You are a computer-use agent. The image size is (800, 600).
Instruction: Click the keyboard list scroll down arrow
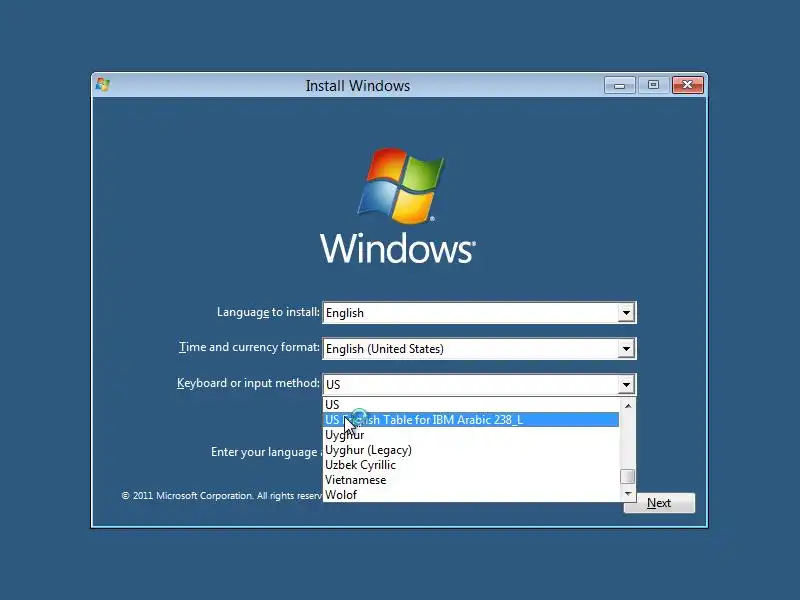pos(628,493)
